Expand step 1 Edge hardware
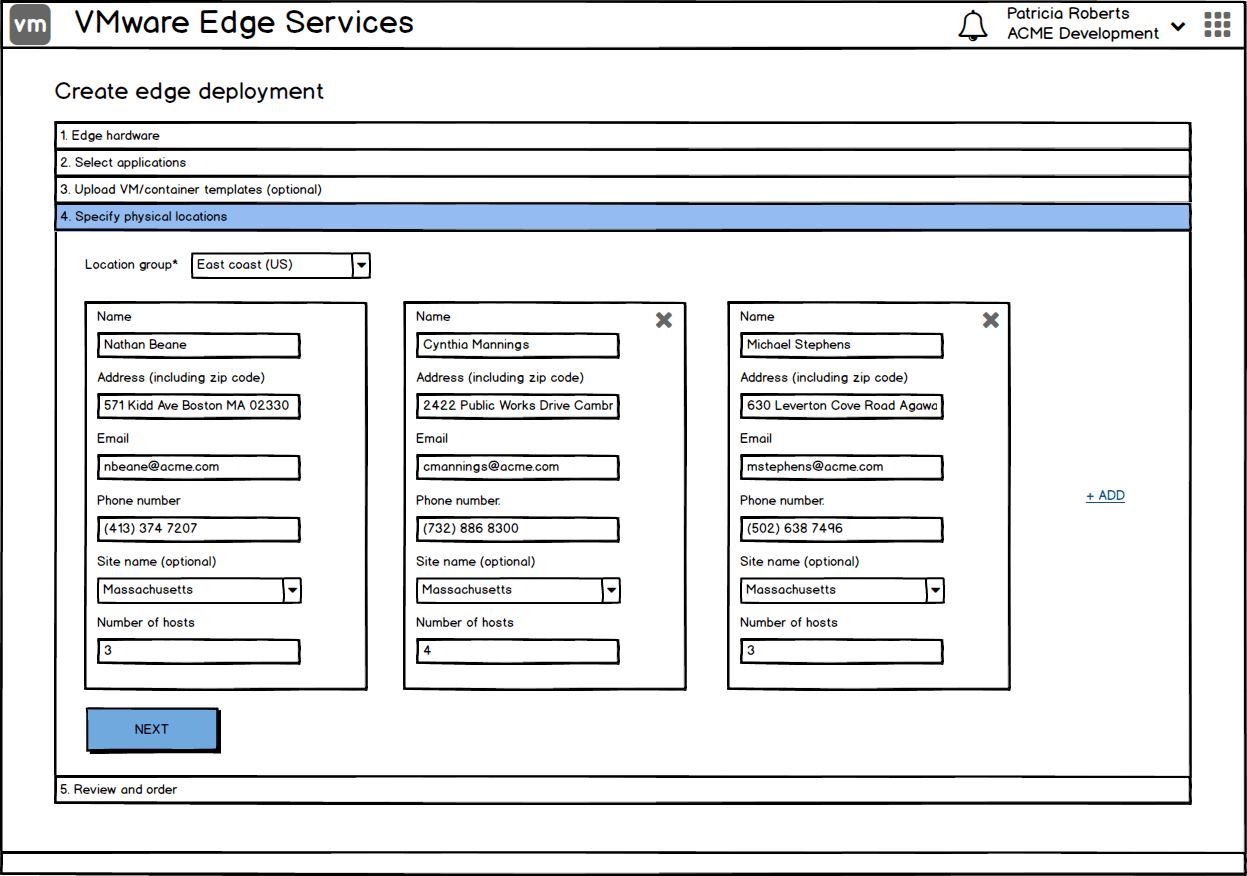The width and height of the screenshot is (1247, 876). tap(623, 136)
